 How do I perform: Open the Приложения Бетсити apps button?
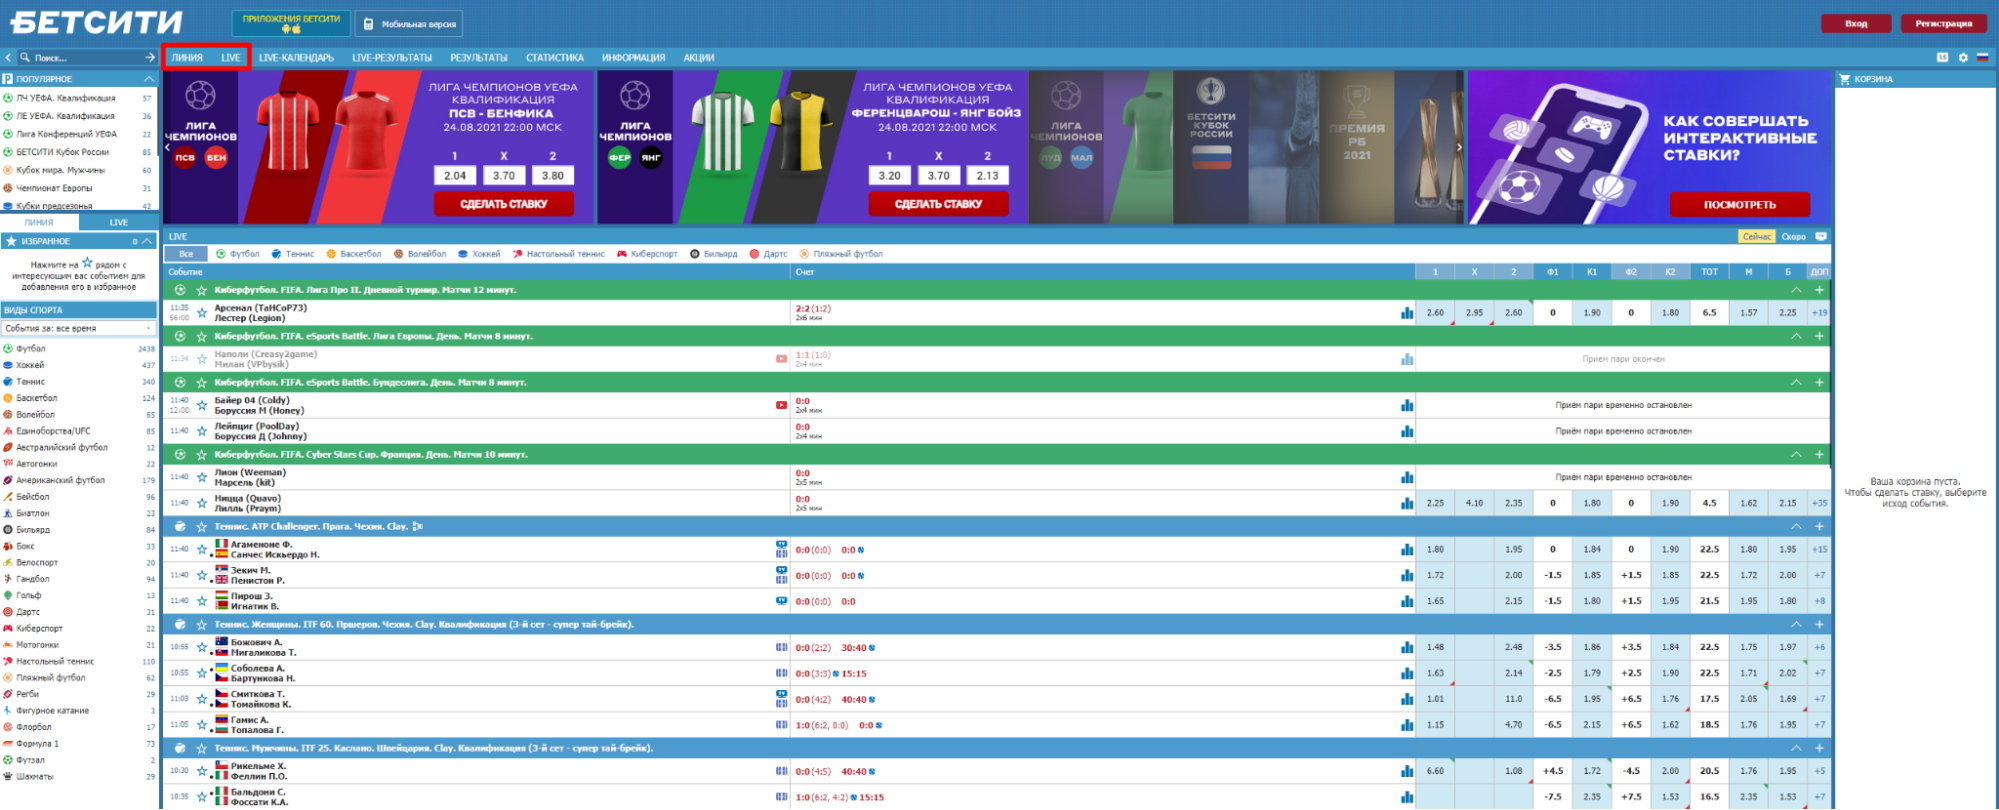pos(291,23)
